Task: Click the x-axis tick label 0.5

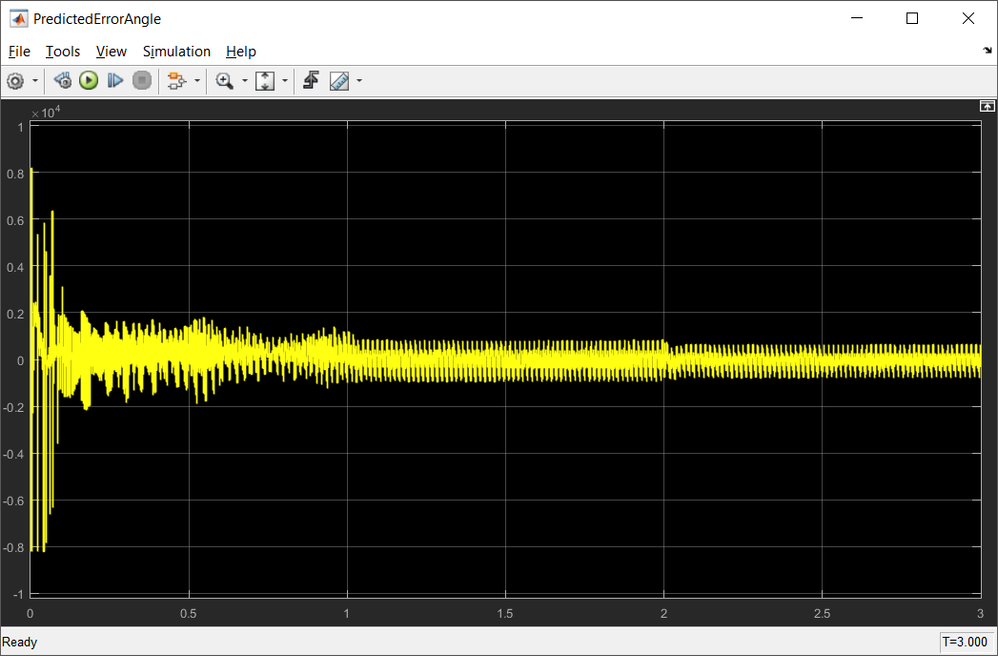Action: (188, 614)
